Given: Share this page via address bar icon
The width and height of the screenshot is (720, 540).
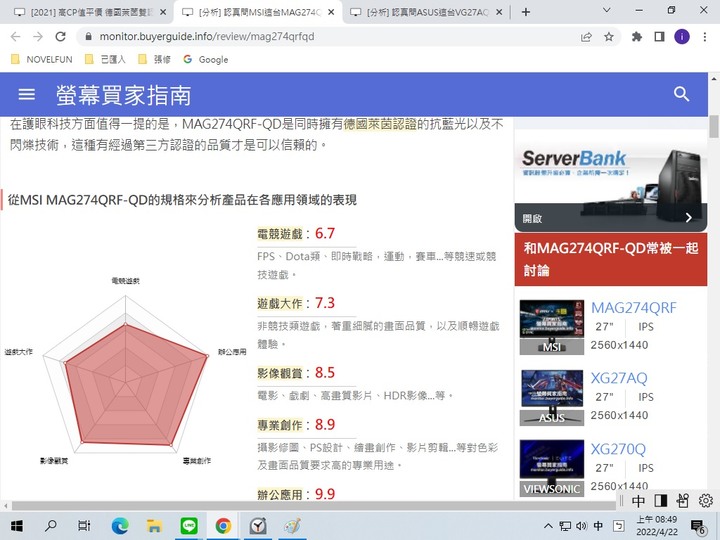Looking at the screenshot, I should click(586, 37).
